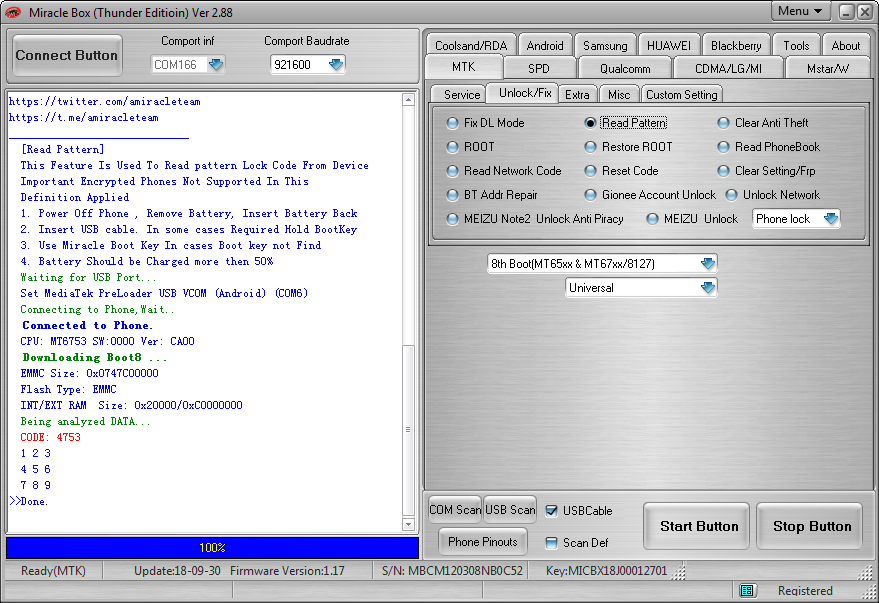The width and height of the screenshot is (879, 603).
Task: Open the Menu dropdown in title bar
Action: click(800, 11)
